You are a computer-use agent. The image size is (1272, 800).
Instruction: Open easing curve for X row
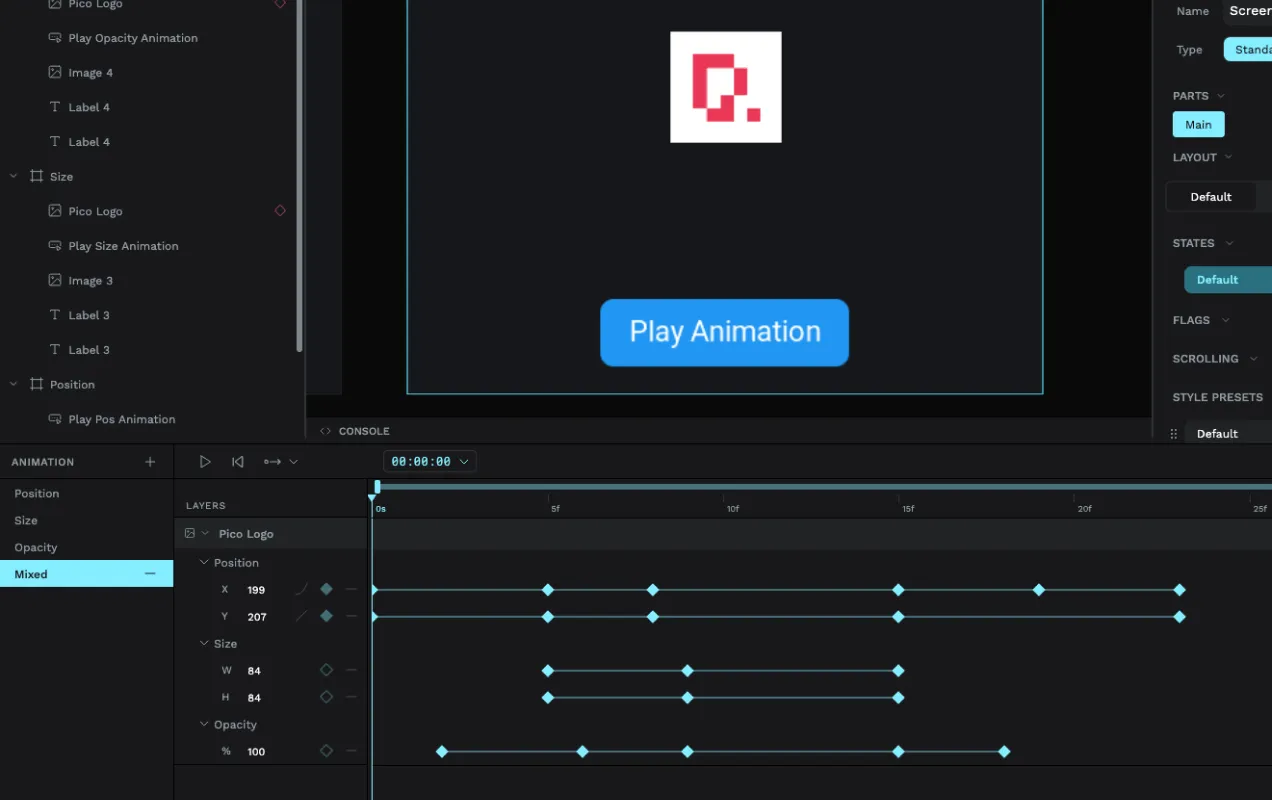(301, 590)
